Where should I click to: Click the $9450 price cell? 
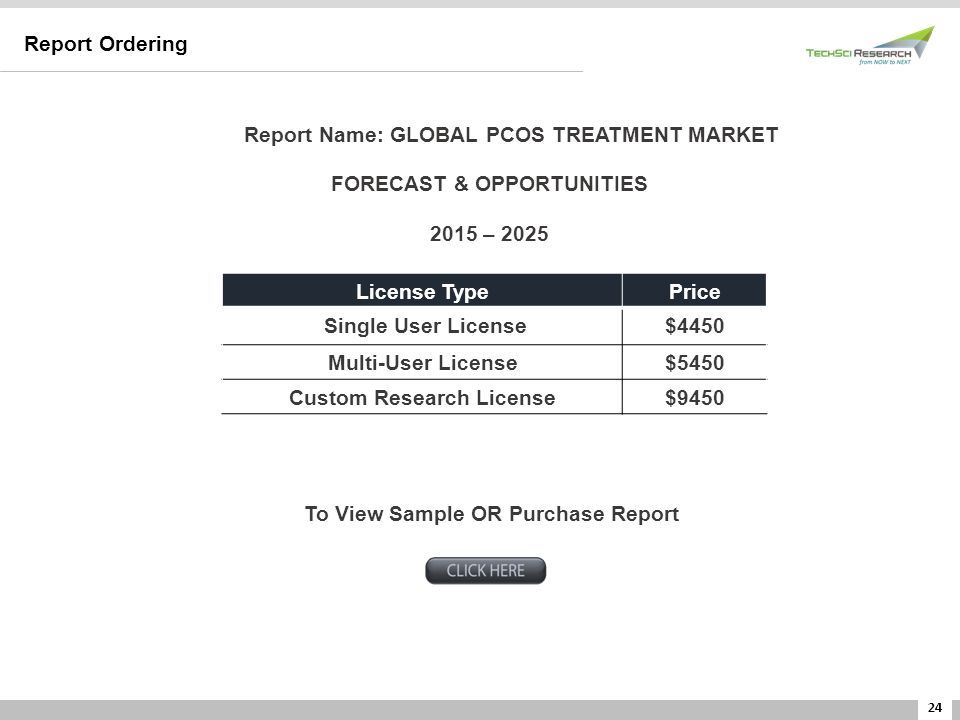click(x=694, y=397)
